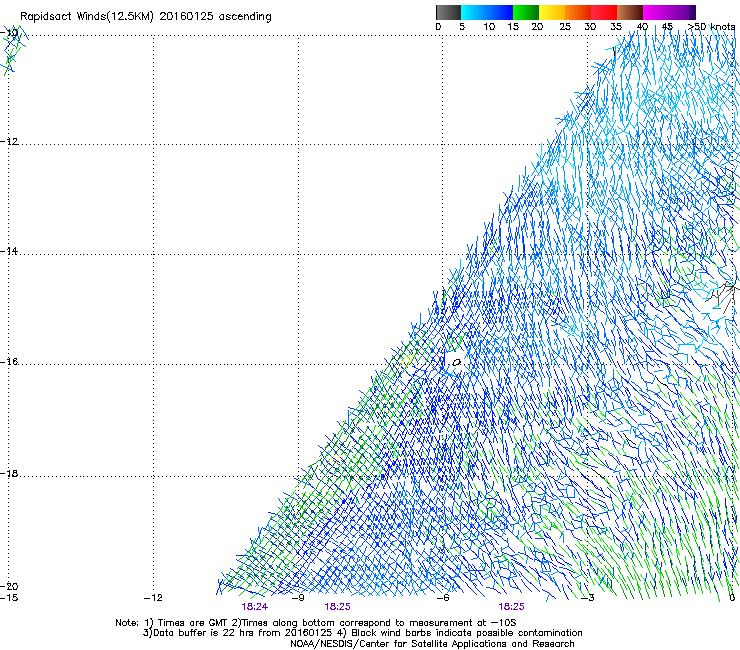Click the '>50 knots' legend label
The height and width of the screenshot is (650, 740).
711,27
